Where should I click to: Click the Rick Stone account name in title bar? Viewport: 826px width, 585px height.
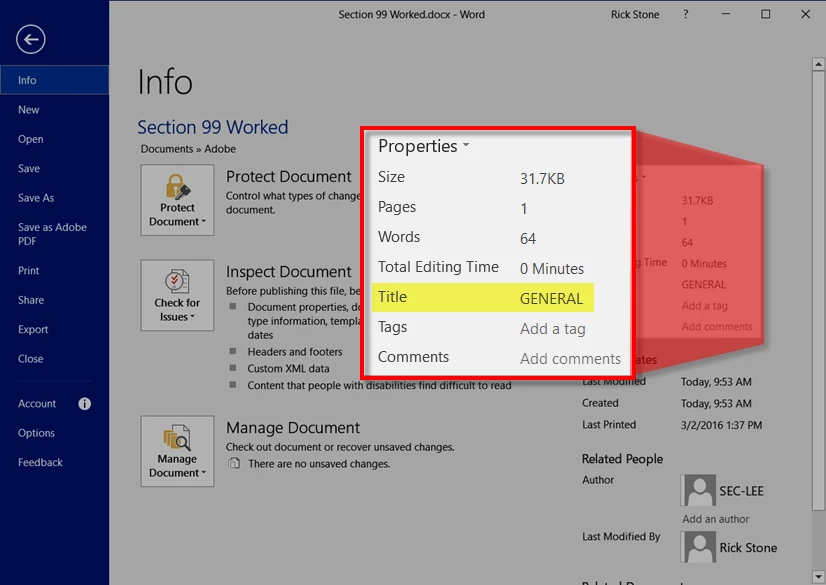(635, 15)
